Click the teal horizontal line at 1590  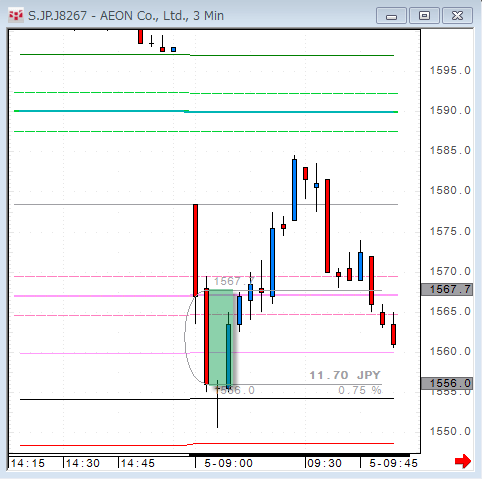pos(206,111)
